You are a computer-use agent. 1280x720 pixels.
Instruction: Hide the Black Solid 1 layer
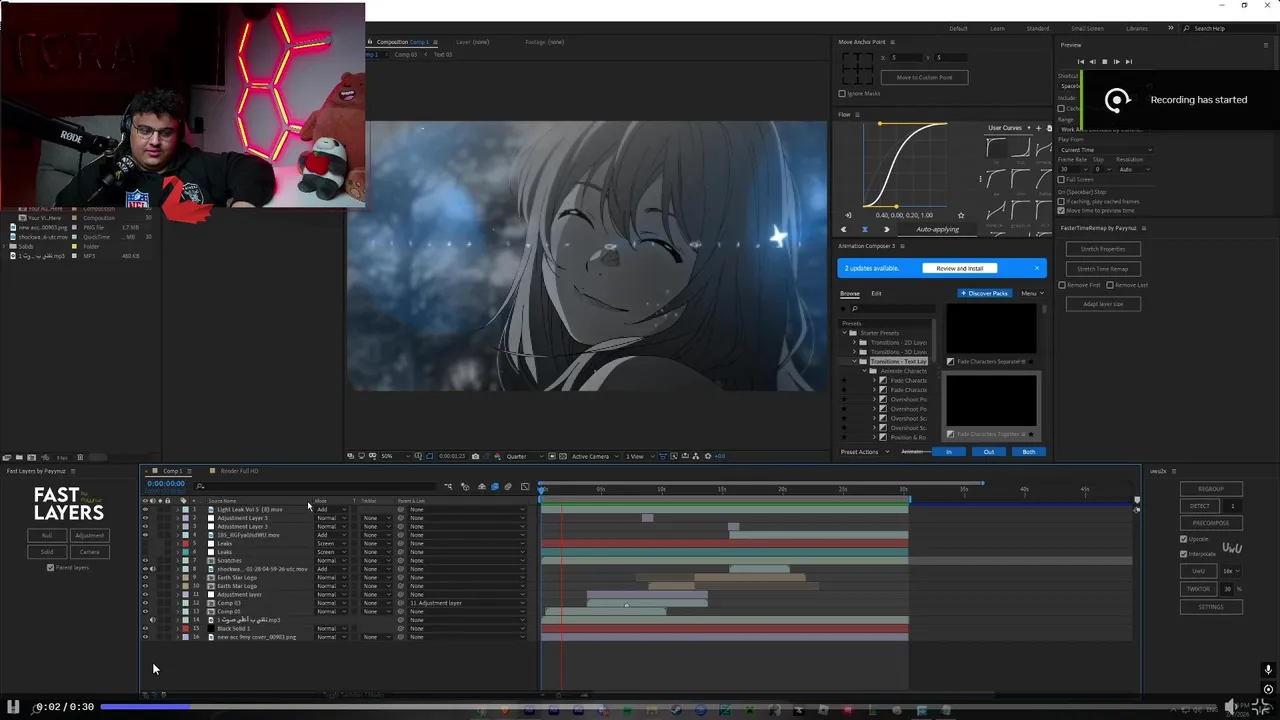tap(145, 628)
